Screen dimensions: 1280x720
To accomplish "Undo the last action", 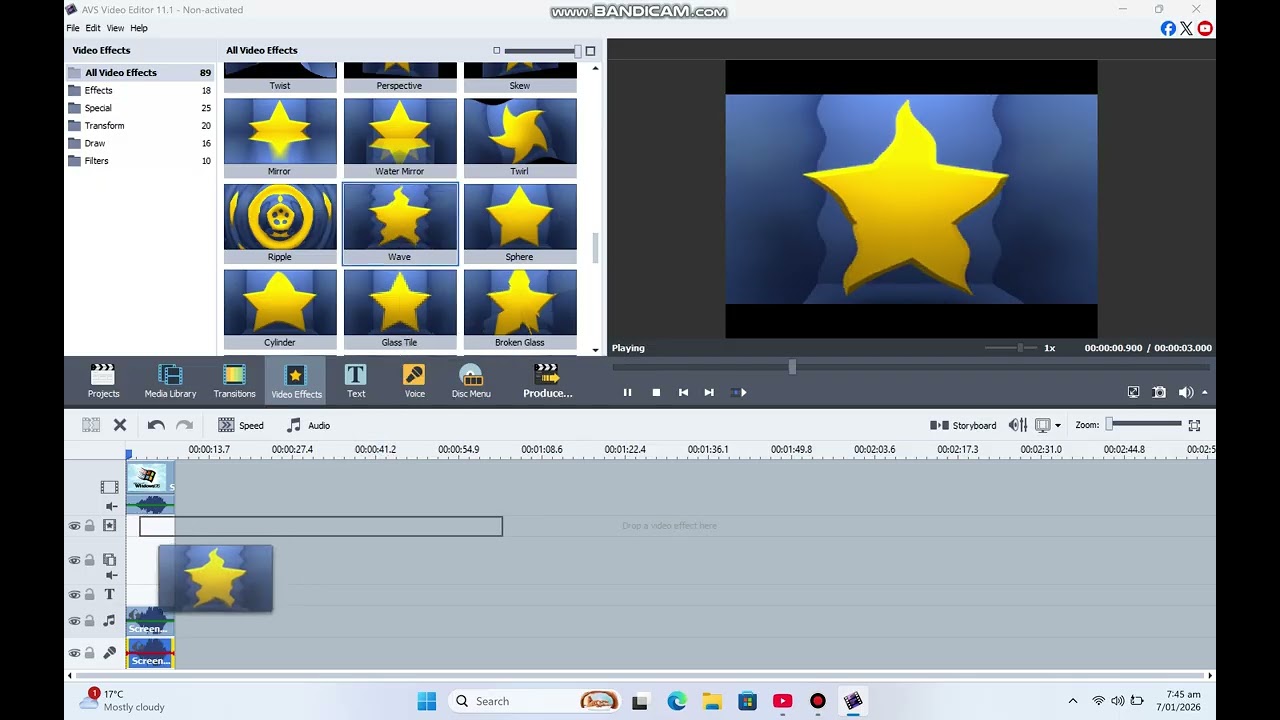I will coord(156,425).
